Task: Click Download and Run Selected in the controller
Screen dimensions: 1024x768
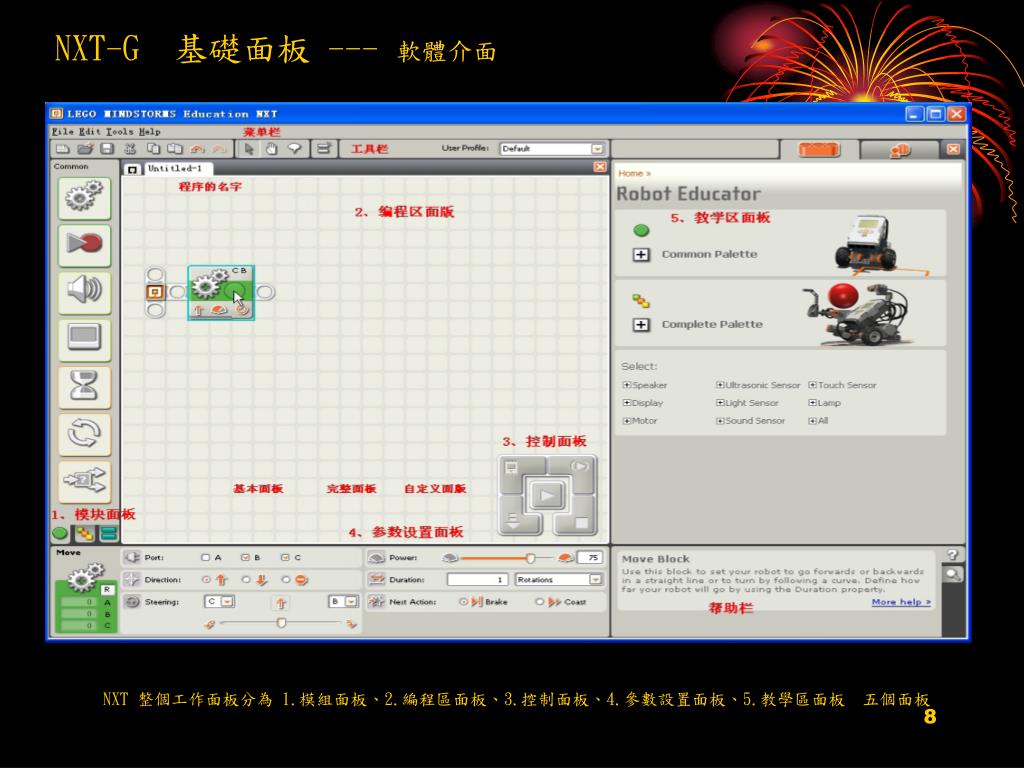Action: [x=579, y=466]
